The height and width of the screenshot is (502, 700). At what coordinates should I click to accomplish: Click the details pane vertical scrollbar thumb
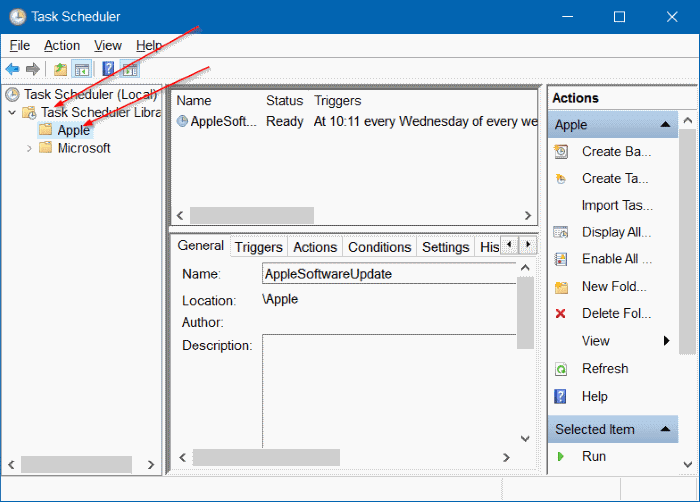click(x=525, y=313)
